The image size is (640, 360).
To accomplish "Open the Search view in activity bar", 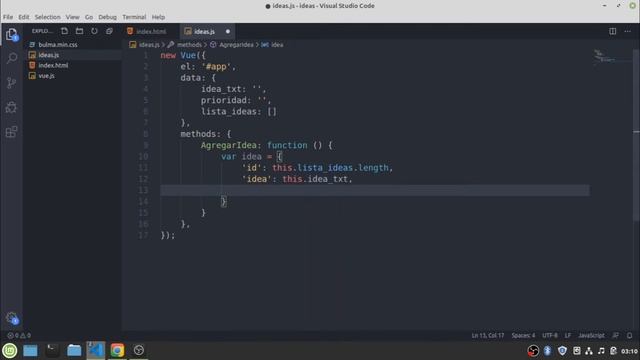I will point(11,58).
